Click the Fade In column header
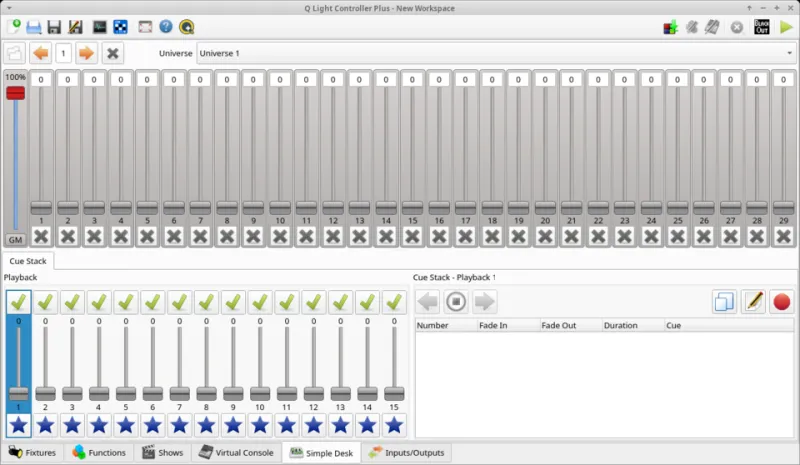The image size is (800, 465). pos(509,325)
